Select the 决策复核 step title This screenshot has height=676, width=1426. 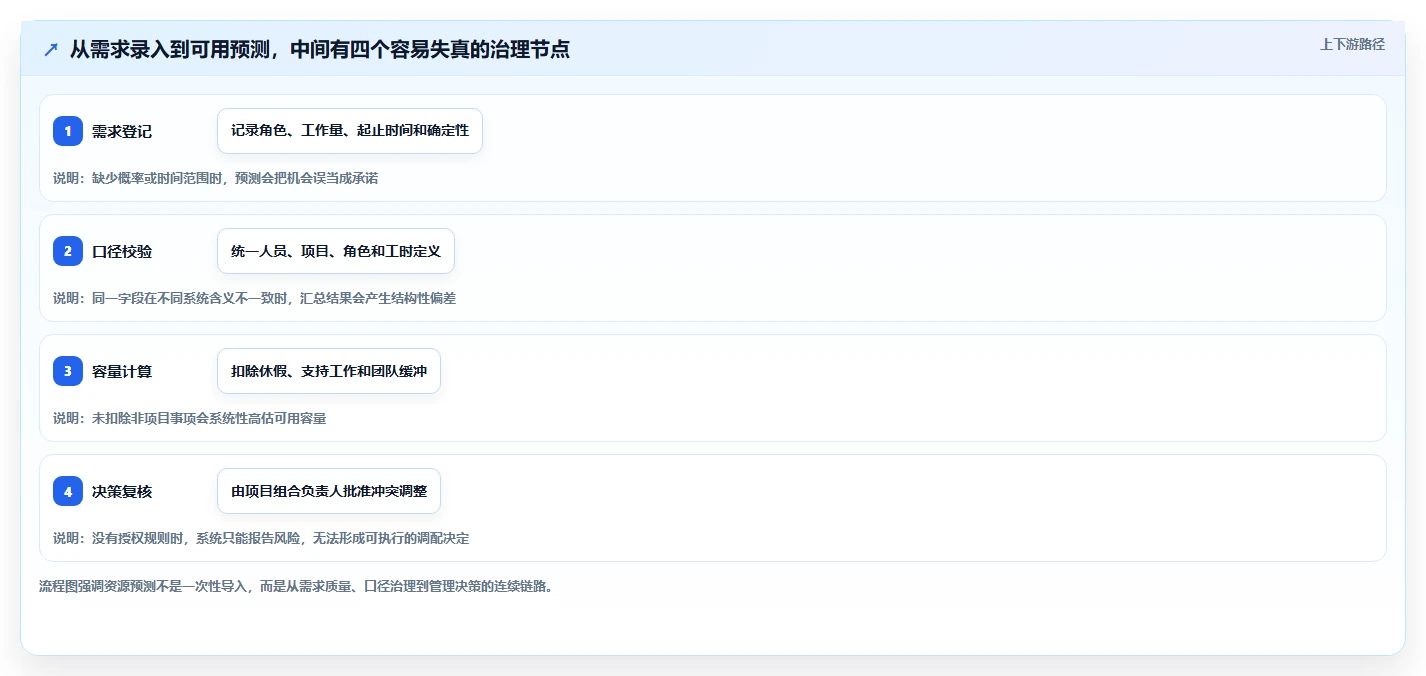pyautogui.click(x=122, y=491)
